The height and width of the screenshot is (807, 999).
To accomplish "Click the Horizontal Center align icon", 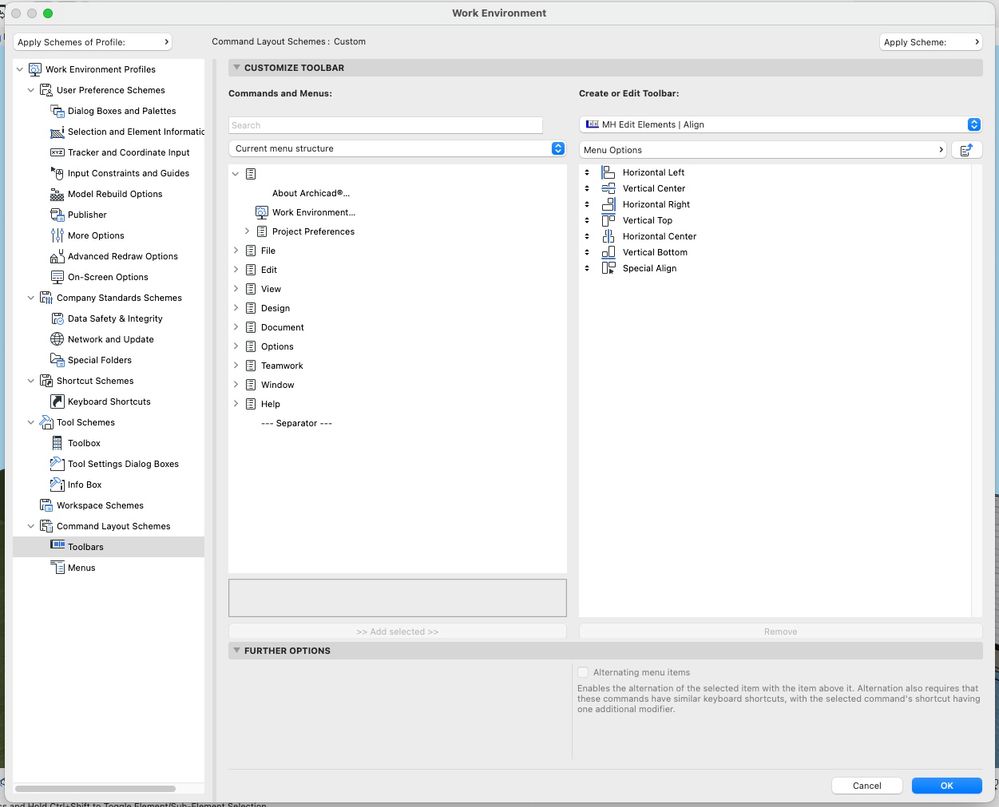I will coord(608,236).
